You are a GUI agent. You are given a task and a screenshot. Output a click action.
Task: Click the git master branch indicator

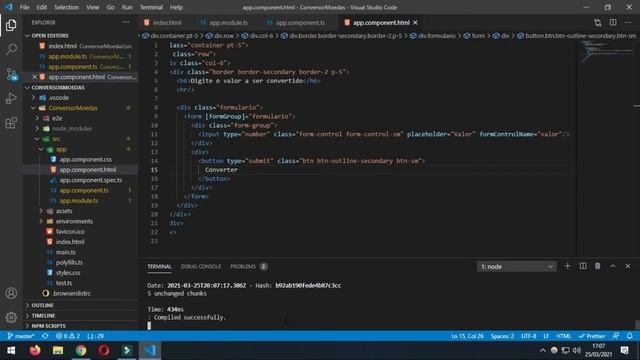coord(21,336)
